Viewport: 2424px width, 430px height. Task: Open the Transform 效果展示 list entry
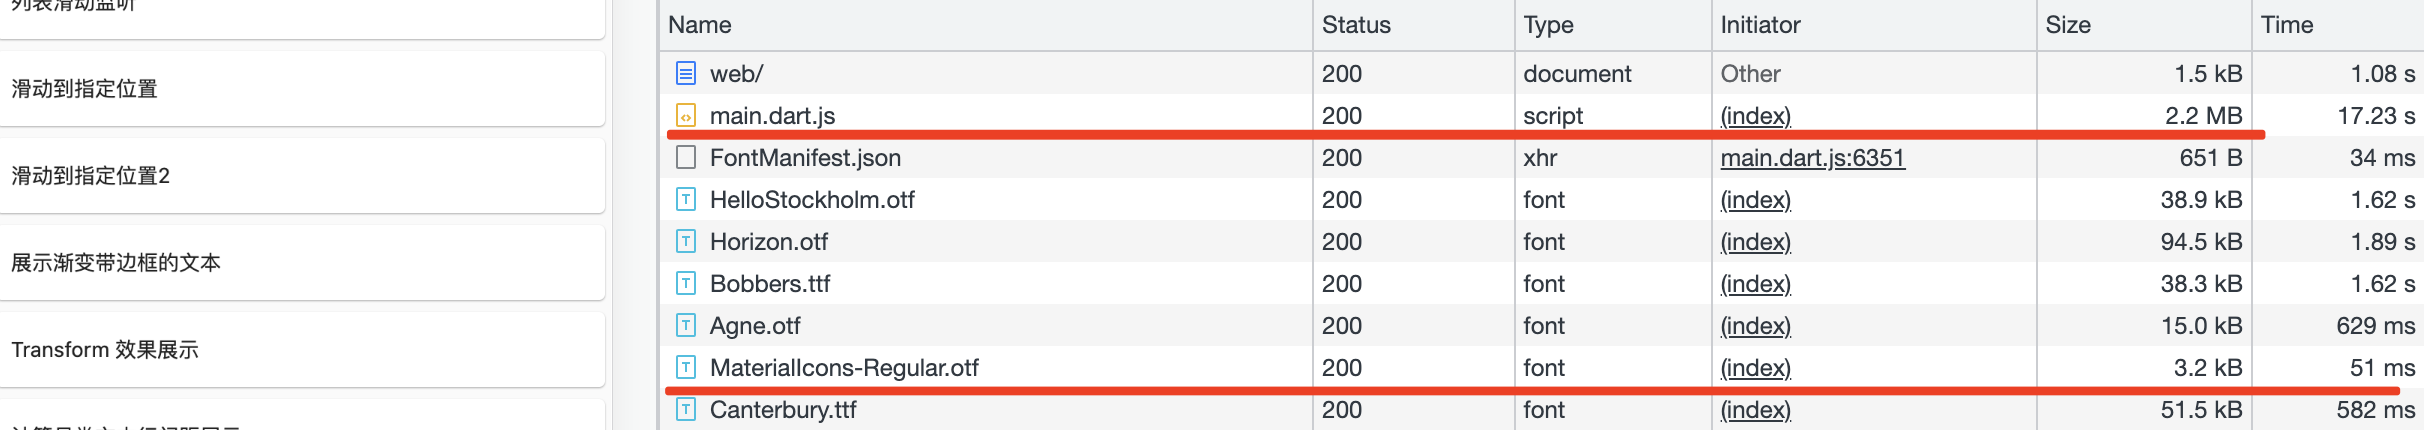[302, 349]
